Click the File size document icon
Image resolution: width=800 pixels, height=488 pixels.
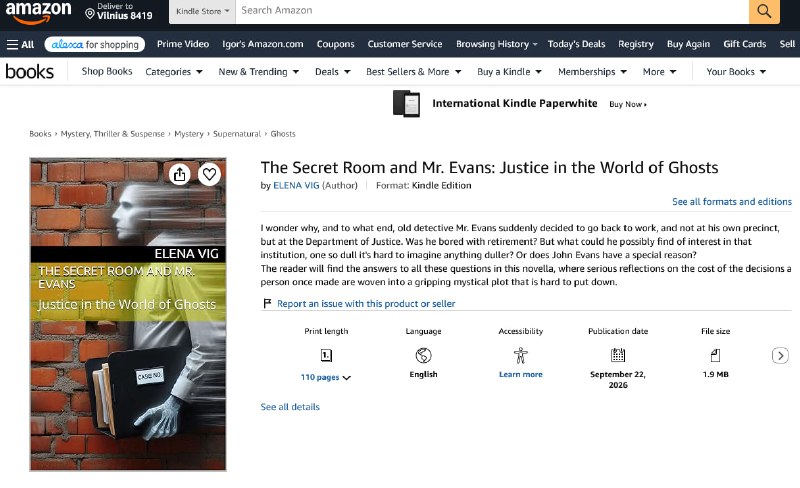715,355
